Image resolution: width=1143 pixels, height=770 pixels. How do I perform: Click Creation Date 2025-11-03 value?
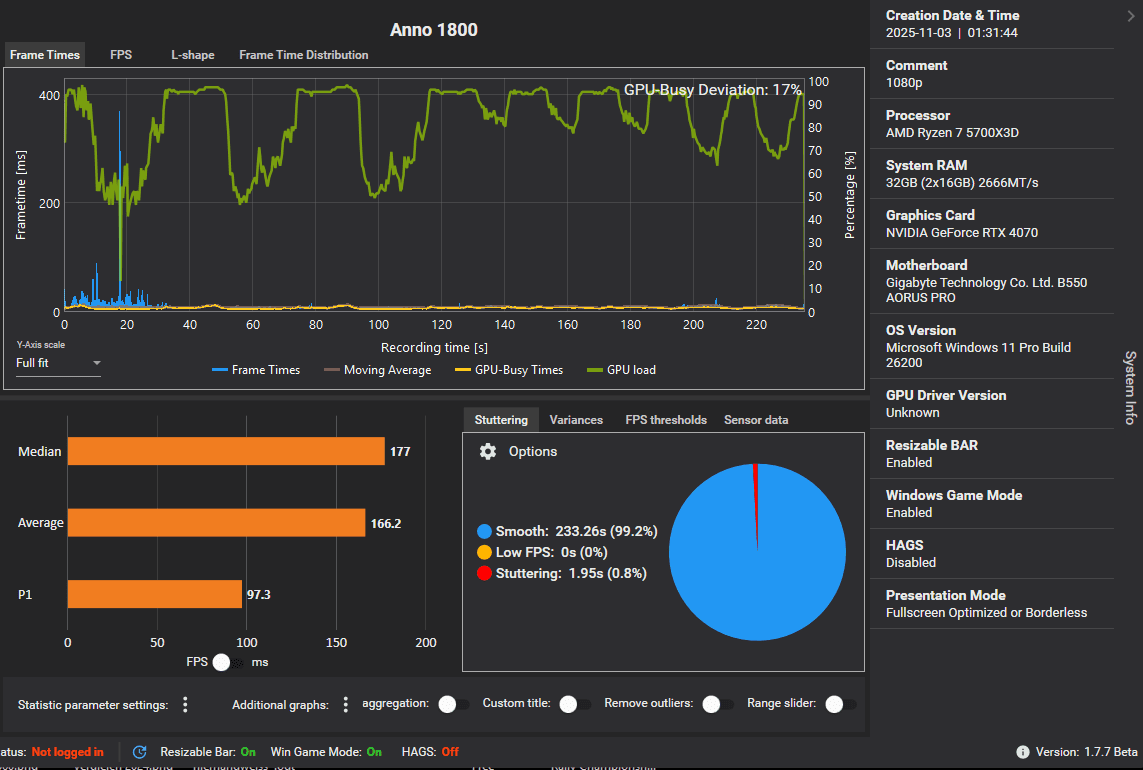[x=951, y=33]
